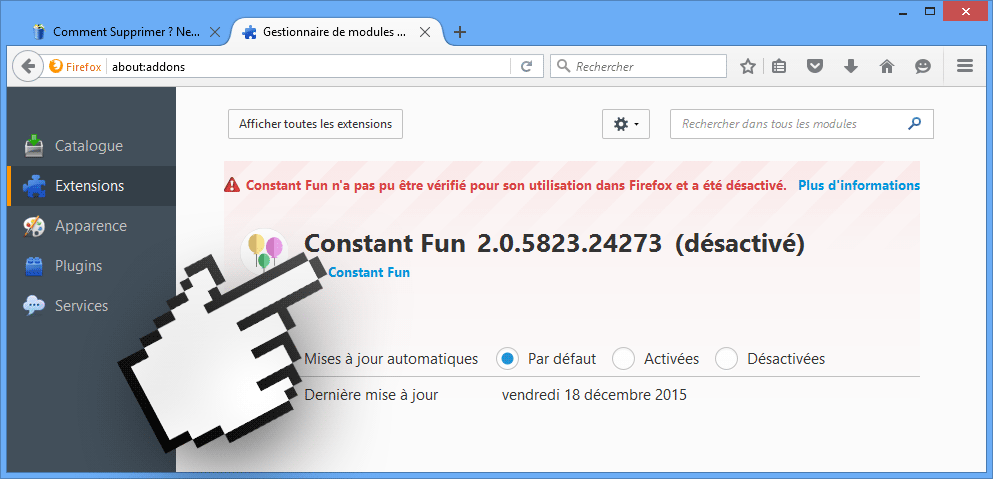Click the Mises à jour automatiques label
This screenshot has width=993, height=479.
(x=391, y=359)
